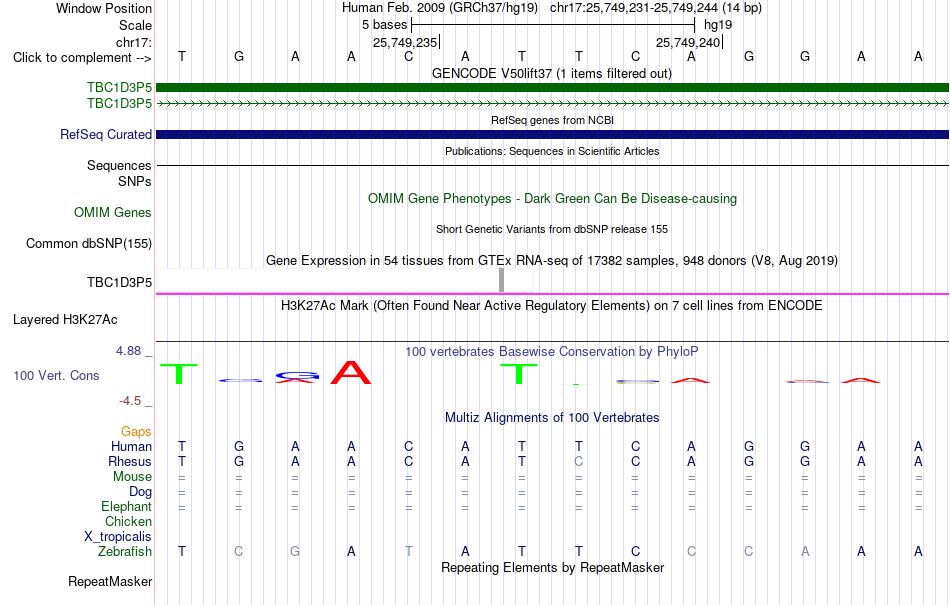Click the Rhesus species label
The width and height of the screenshot is (950, 605).
click(130, 461)
